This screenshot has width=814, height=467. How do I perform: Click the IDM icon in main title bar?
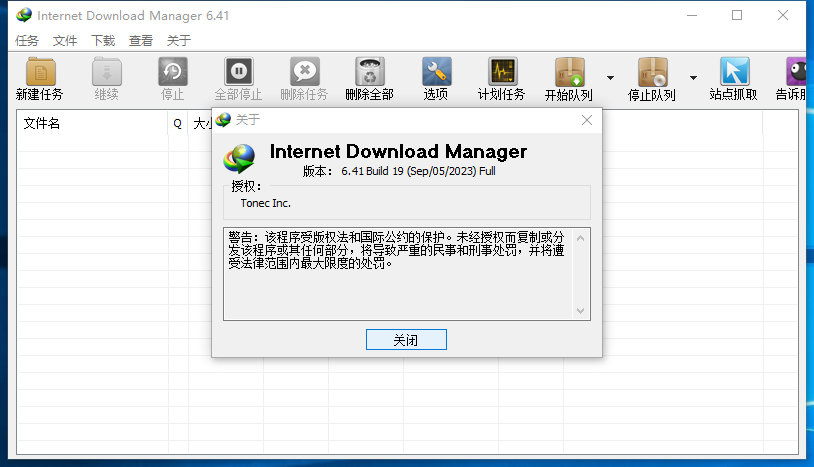pyautogui.click(x=24, y=16)
